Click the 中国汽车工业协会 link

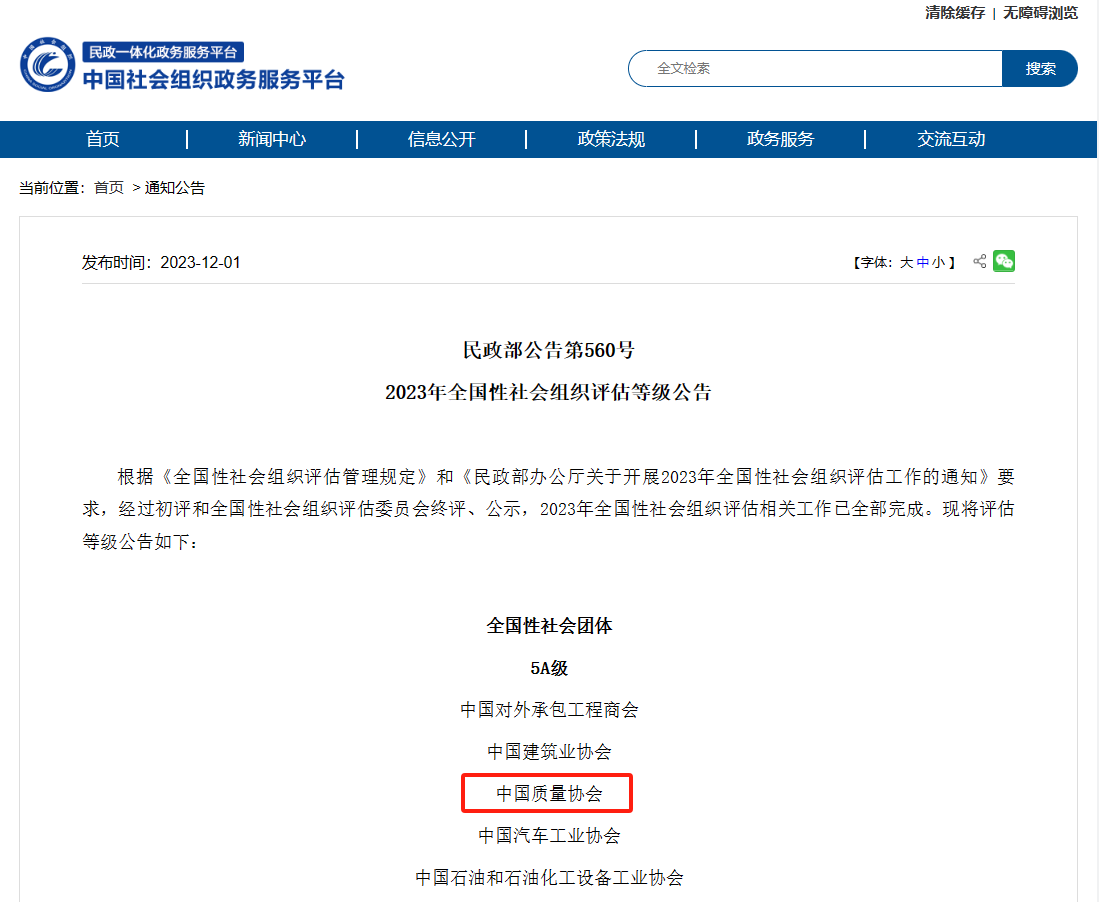click(x=549, y=835)
